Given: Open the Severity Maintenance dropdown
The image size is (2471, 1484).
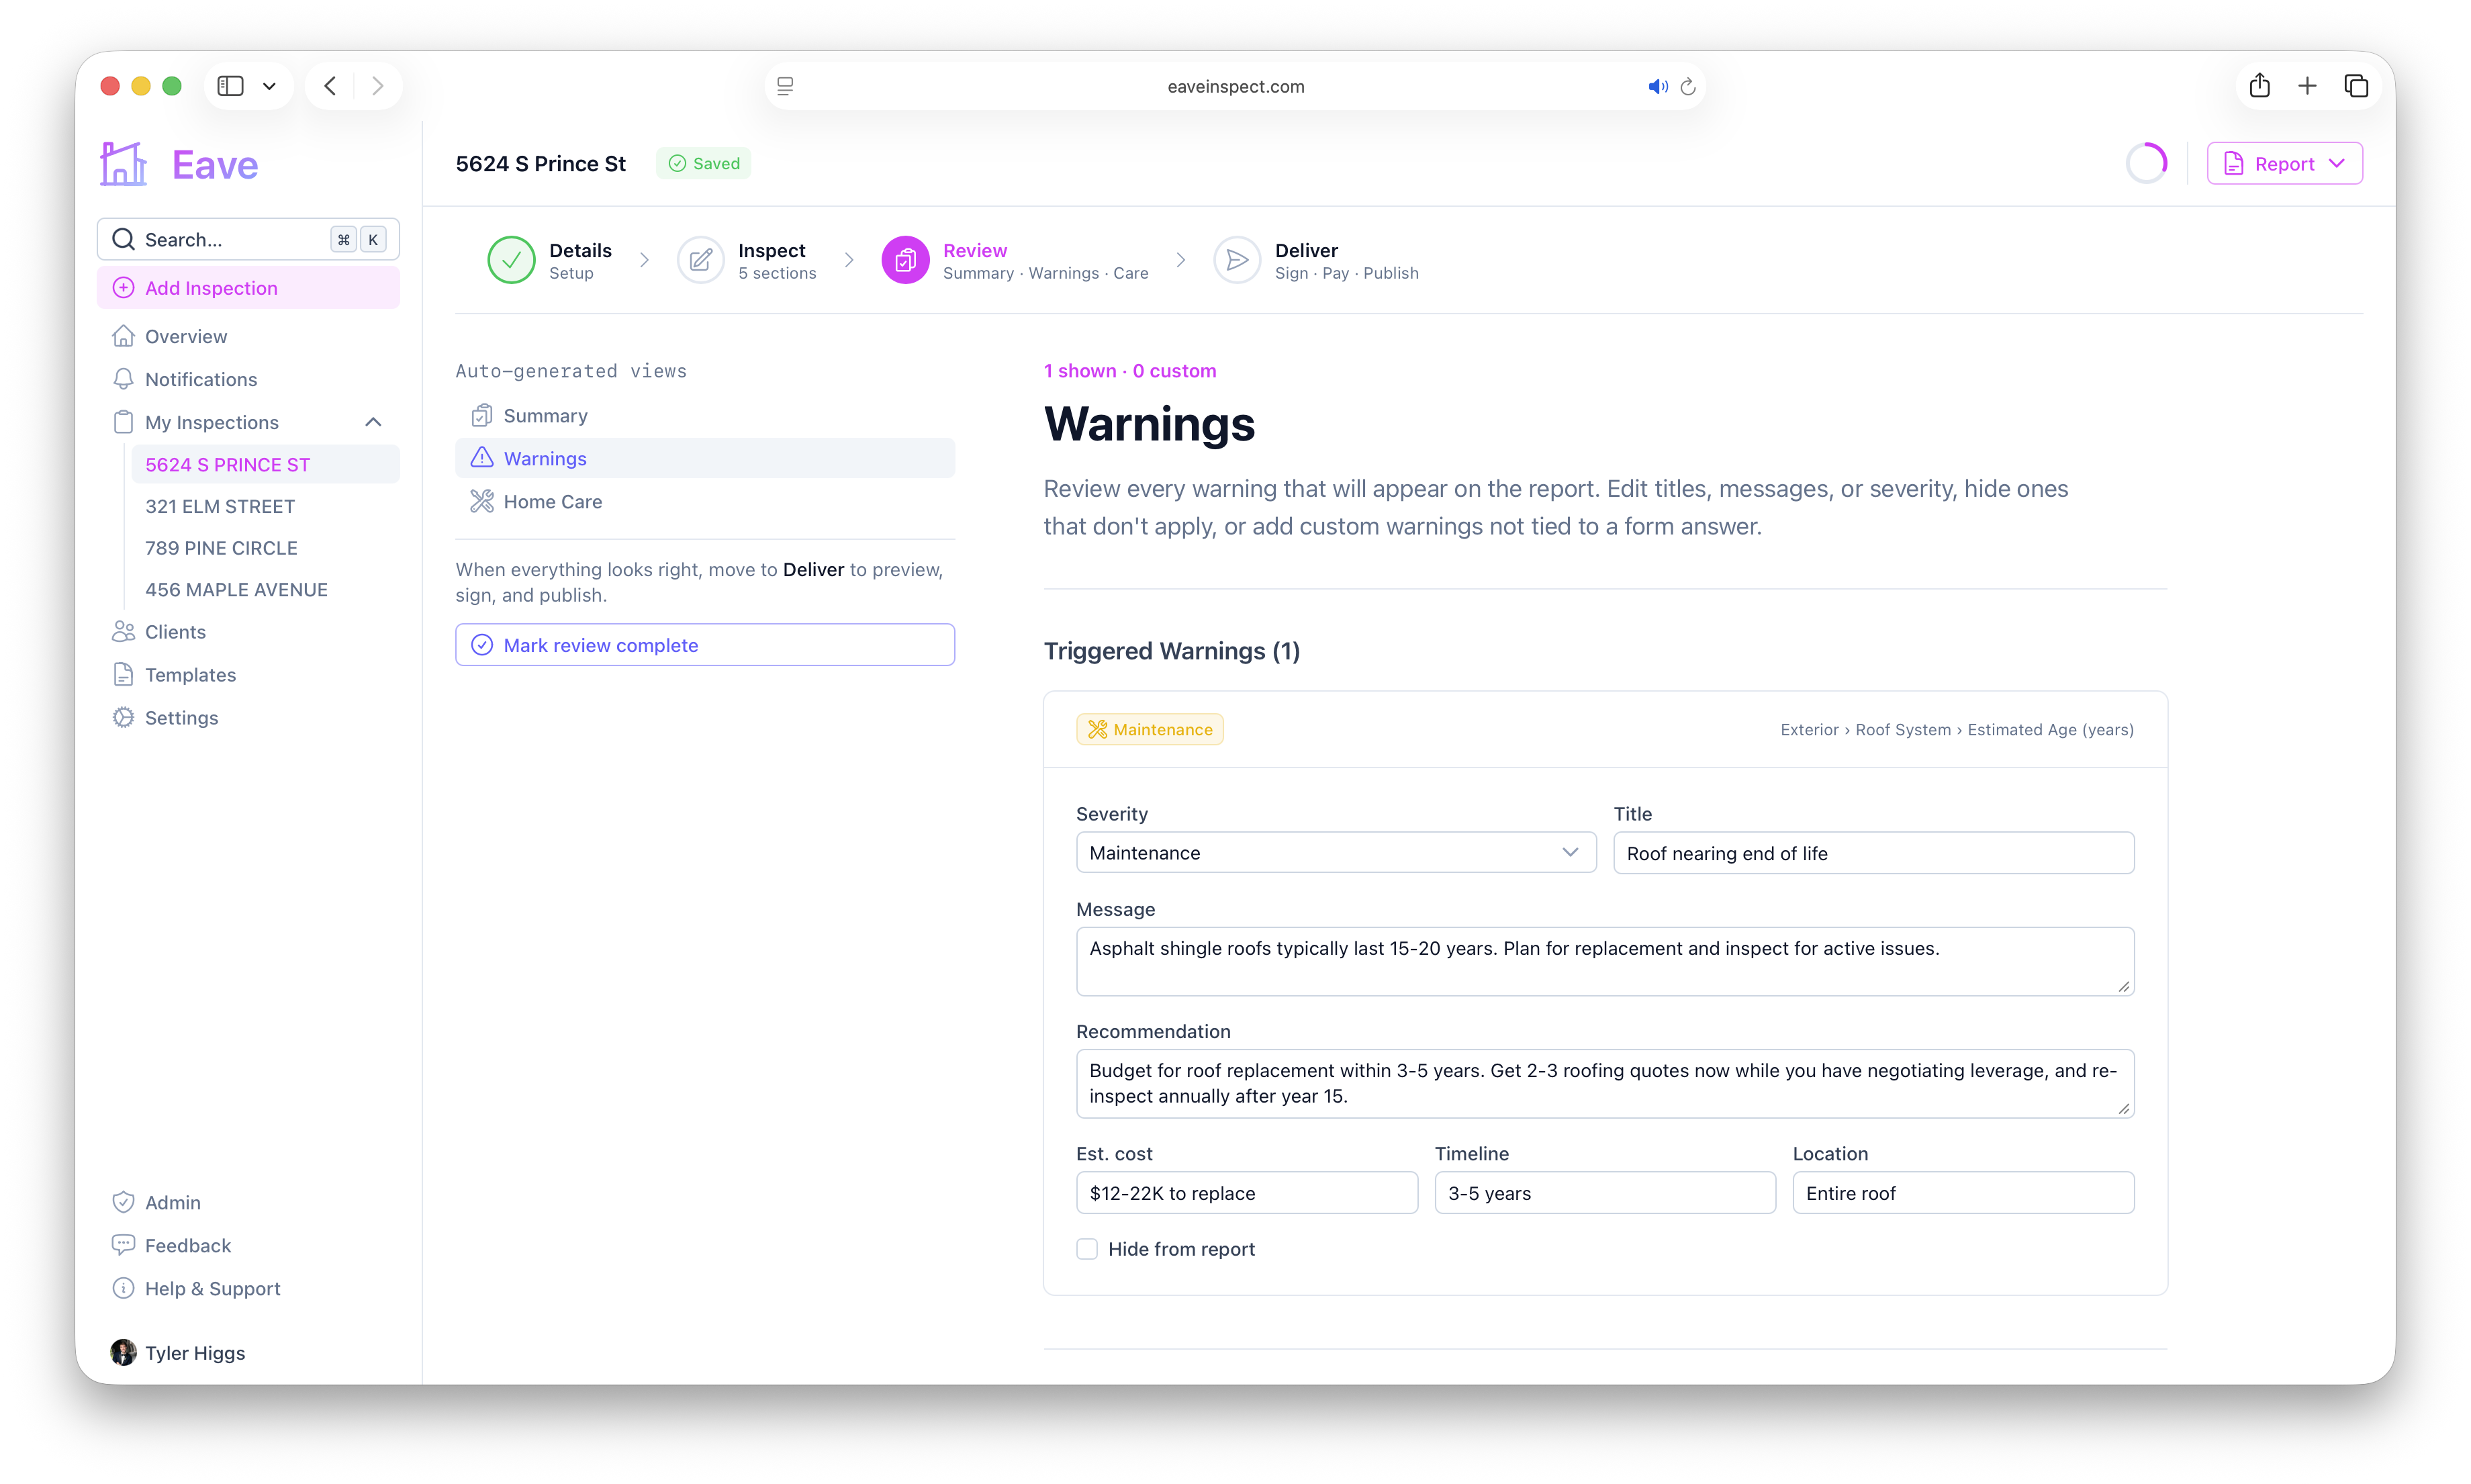Looking at the screenshot, I should pyautogui.click(x=1336, y=852).
